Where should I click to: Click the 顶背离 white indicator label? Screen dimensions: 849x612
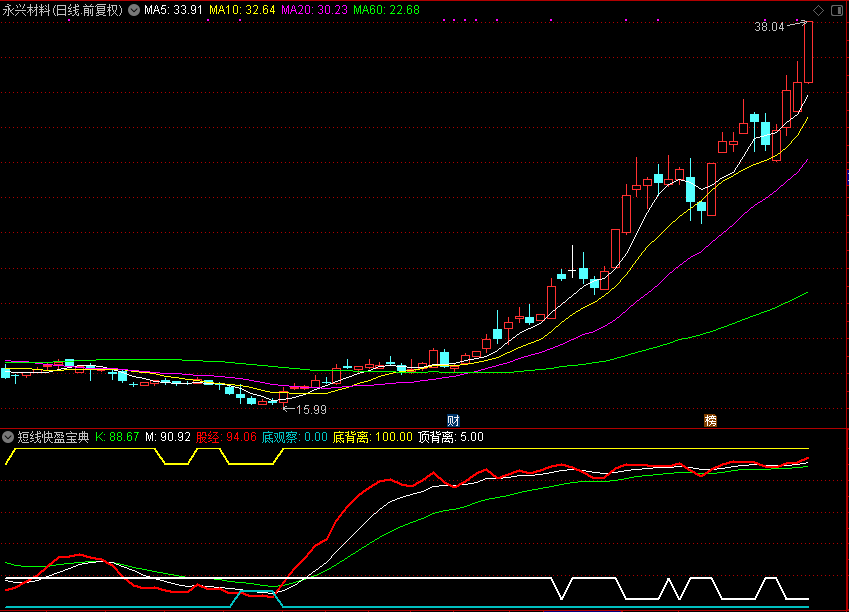[x=450, y=437]
